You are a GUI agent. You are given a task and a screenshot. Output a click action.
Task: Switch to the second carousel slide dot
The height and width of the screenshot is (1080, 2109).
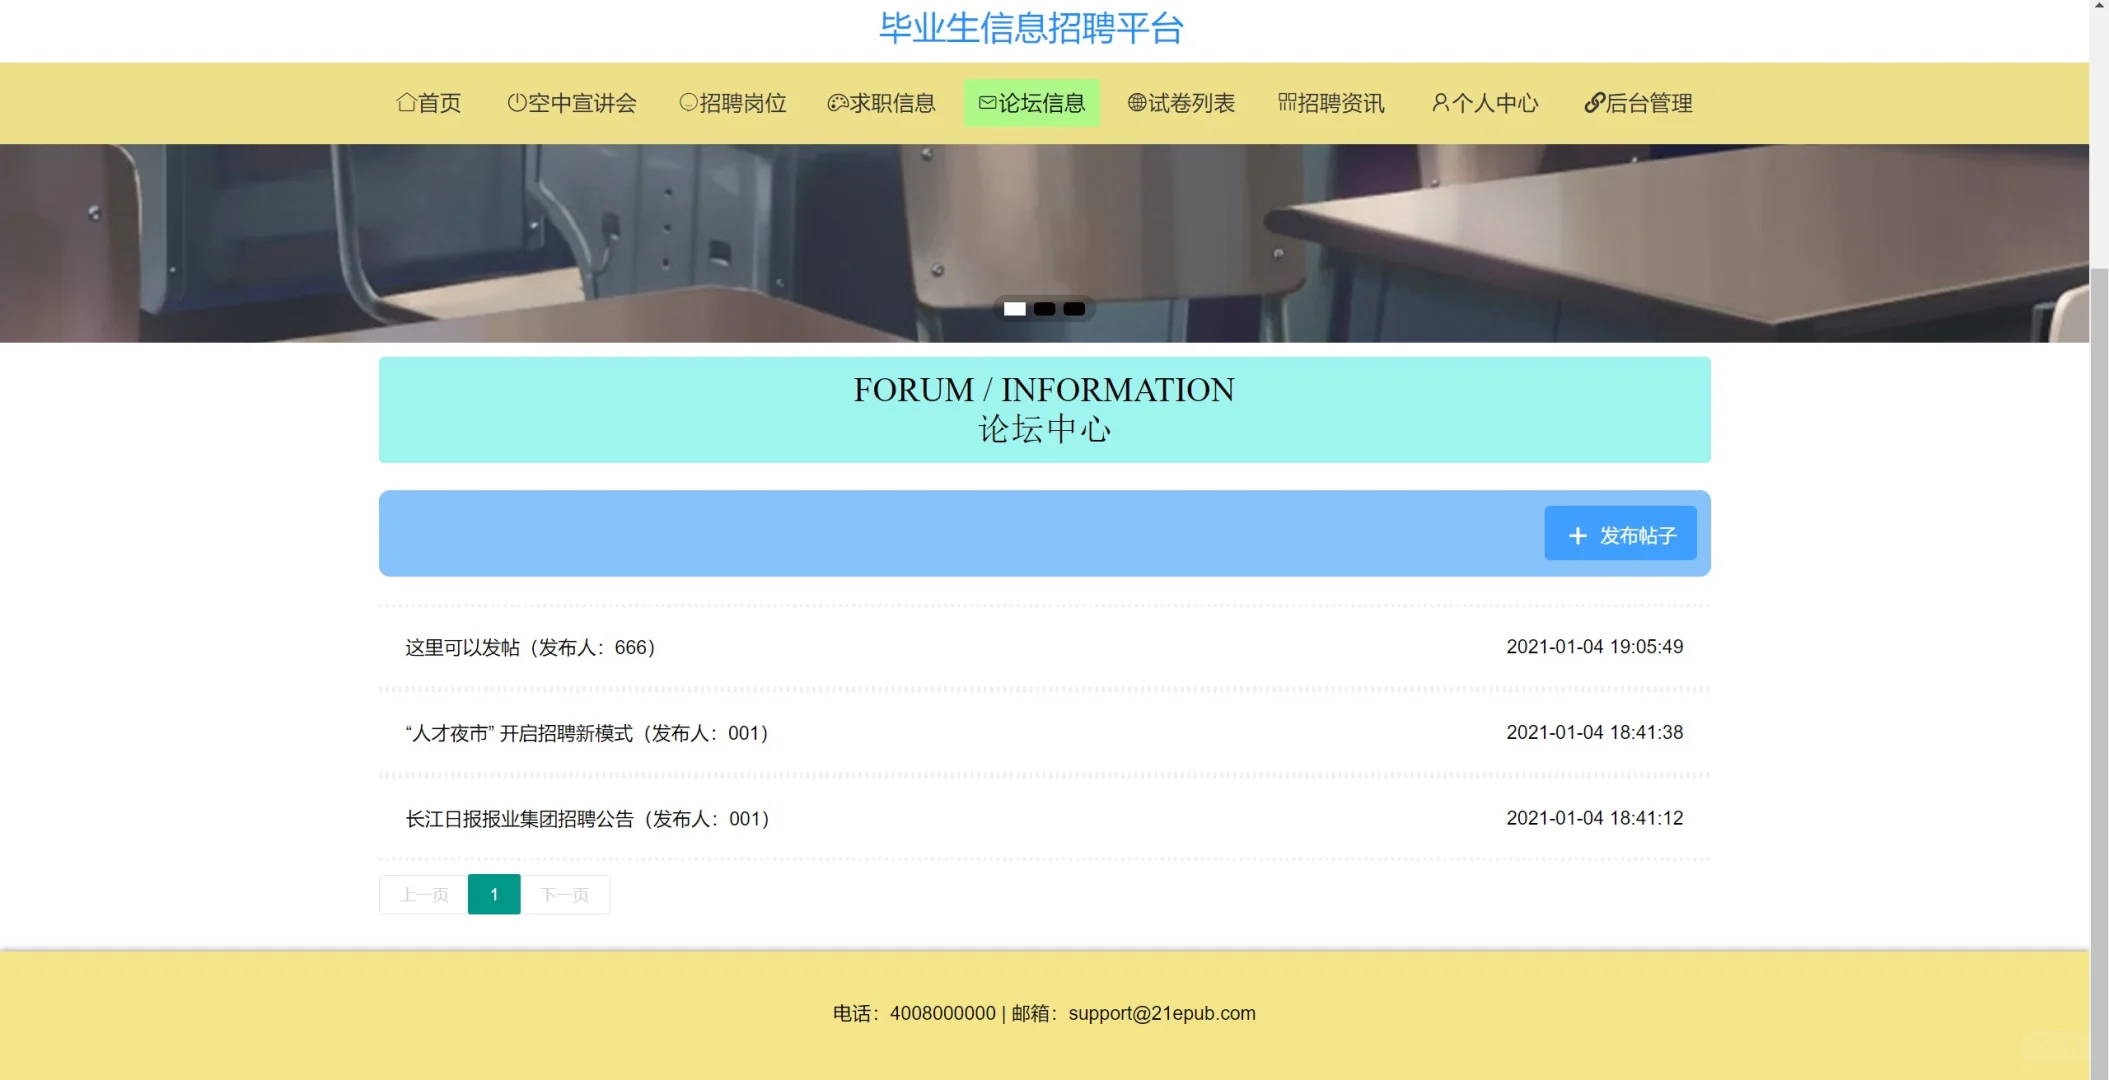pyautogui.click(x=1043, y=308)
